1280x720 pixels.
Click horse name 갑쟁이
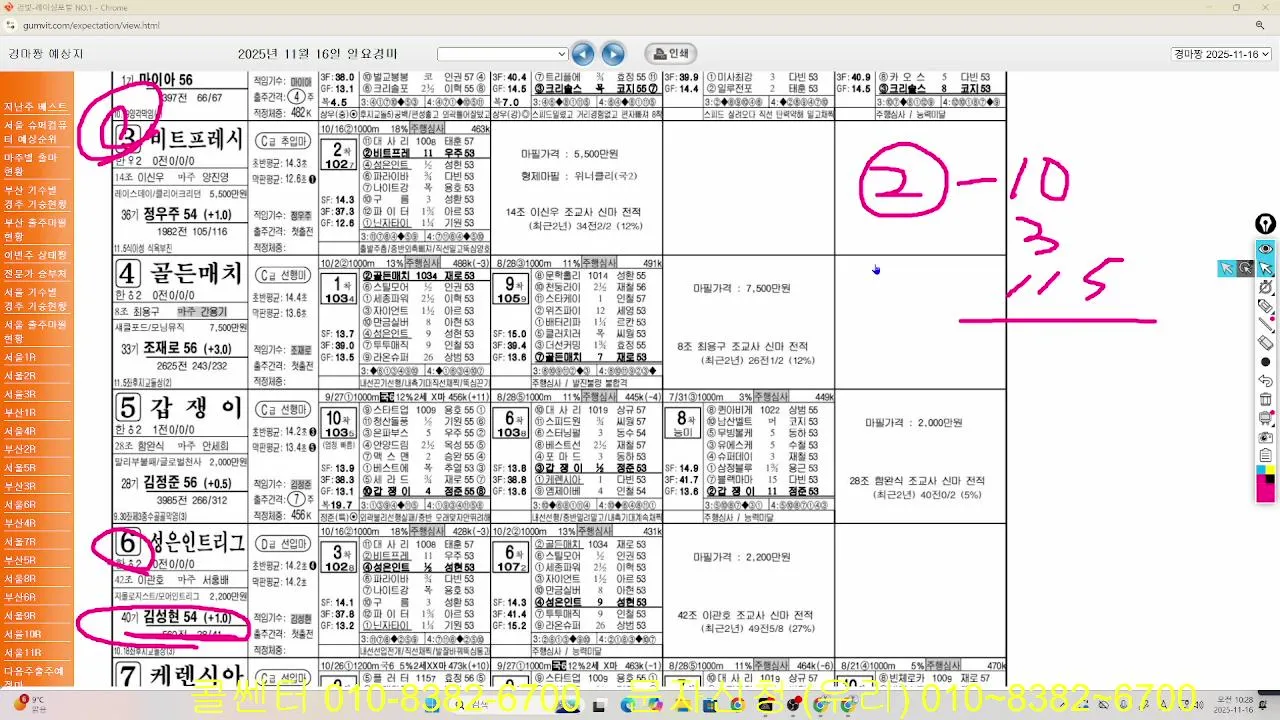196,406
